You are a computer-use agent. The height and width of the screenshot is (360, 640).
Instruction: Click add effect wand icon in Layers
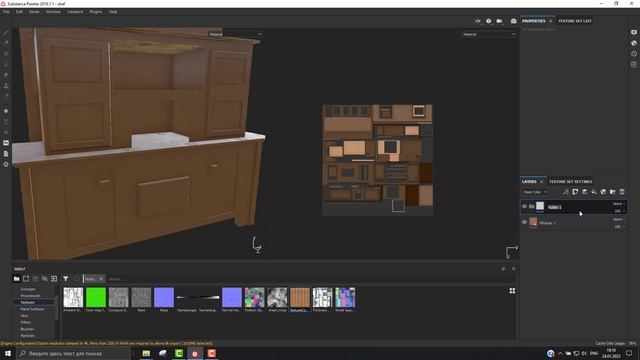click(566, 192)
